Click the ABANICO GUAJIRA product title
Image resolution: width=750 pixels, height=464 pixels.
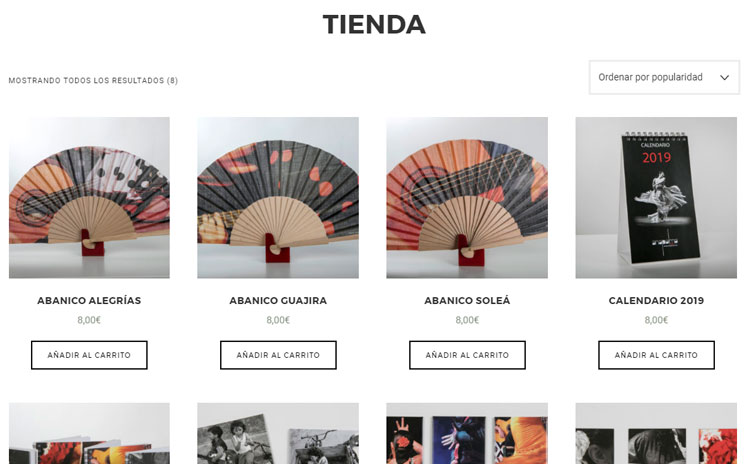(x=278, y=300)
